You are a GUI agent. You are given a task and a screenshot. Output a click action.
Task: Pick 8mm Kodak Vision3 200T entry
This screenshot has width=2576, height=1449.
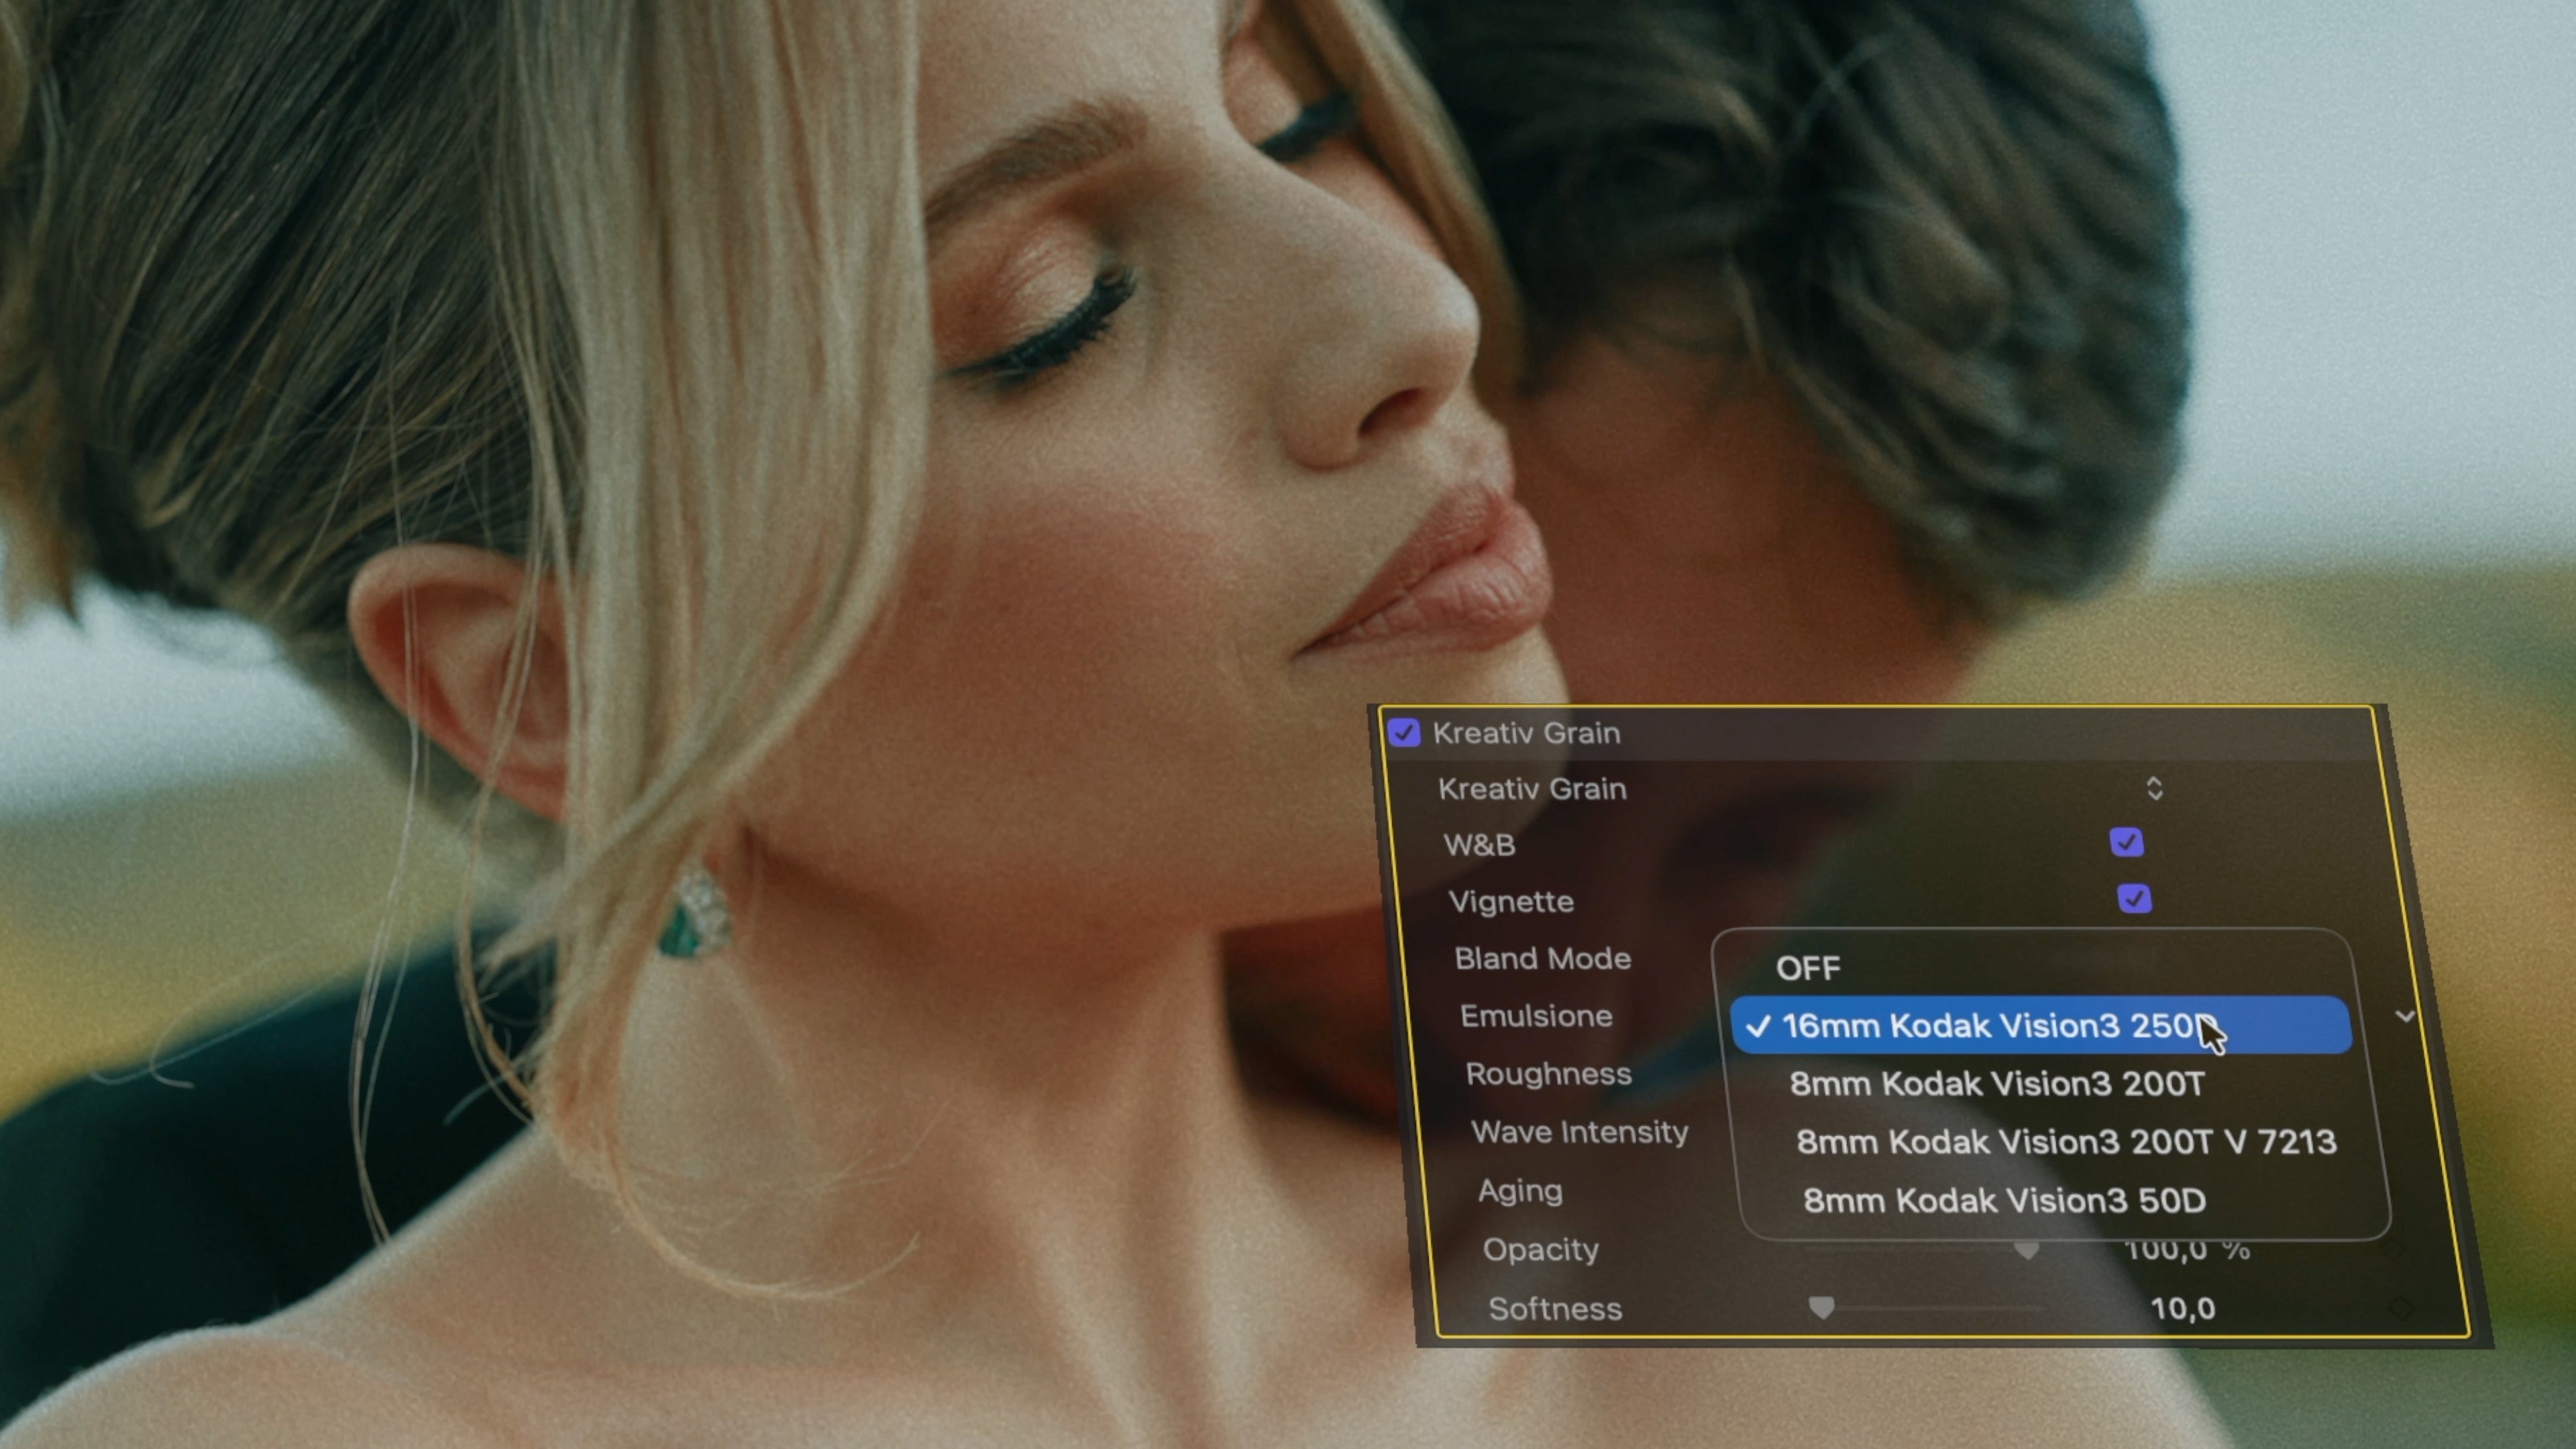click(x=1996, y=1084)
